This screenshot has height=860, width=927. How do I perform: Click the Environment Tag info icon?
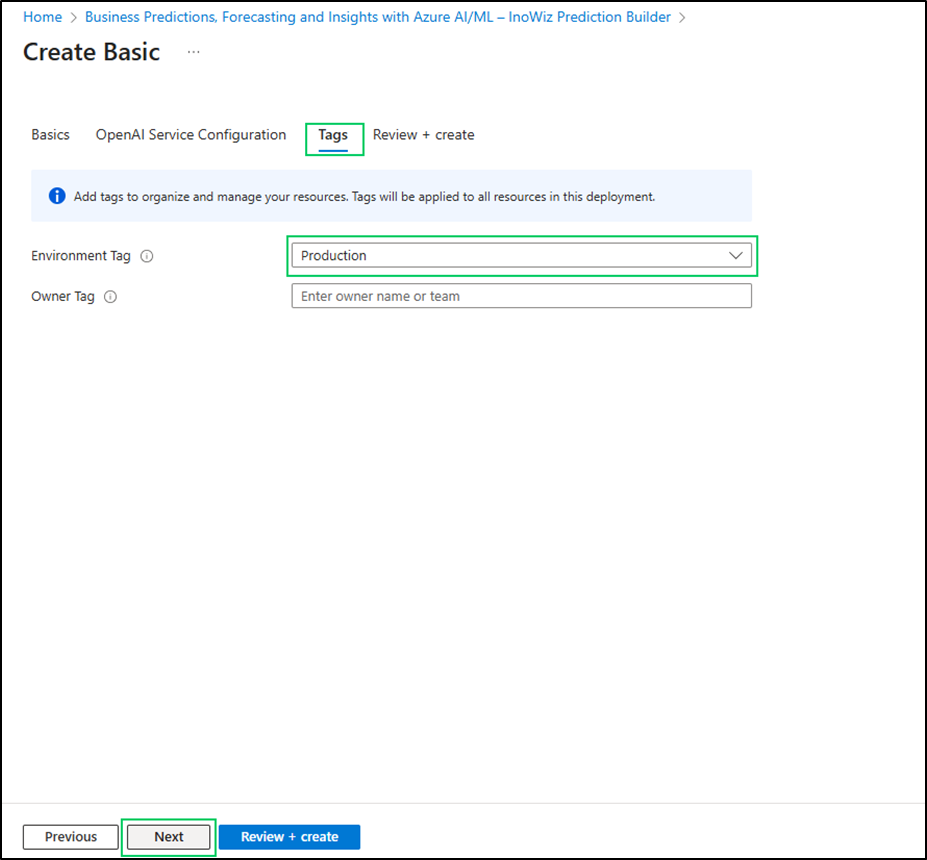pos(147,256)
